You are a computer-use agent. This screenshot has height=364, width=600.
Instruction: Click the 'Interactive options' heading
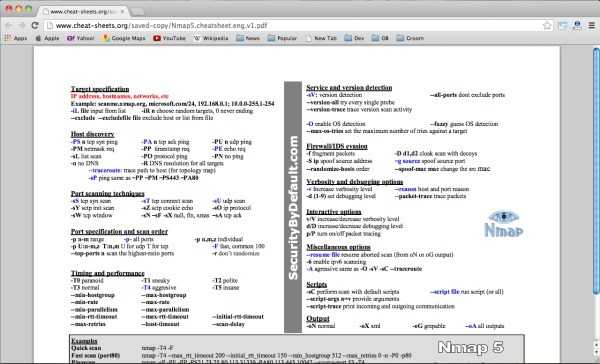click(334, 212)
